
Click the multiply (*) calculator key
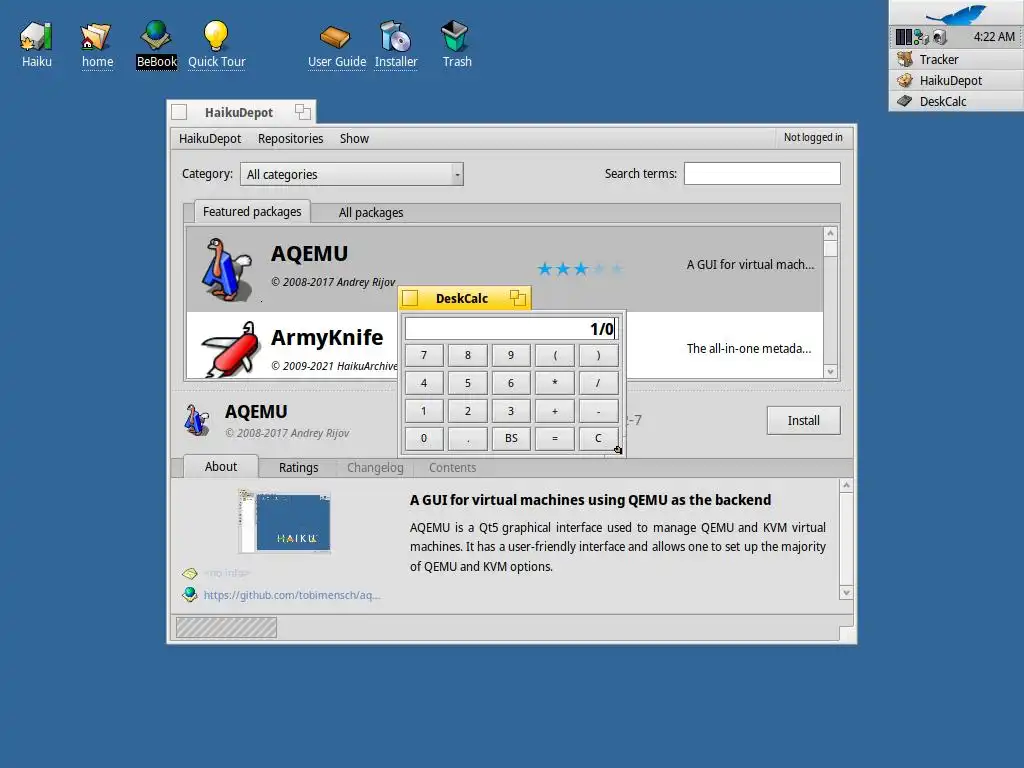pyautogui.click(x=554, y=383)
